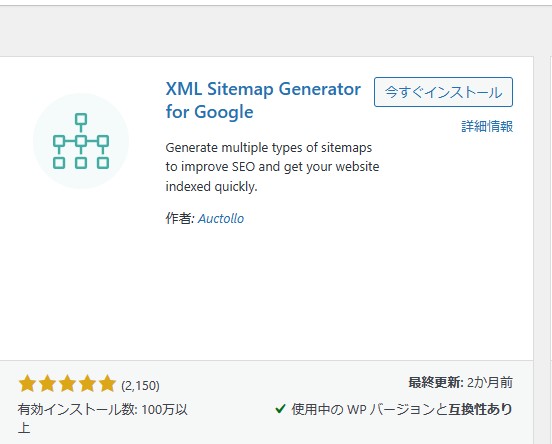Click the first gold rating star
Image resolution: width=552 pixels, height=444 pixels.
click(x=27, y=384)
